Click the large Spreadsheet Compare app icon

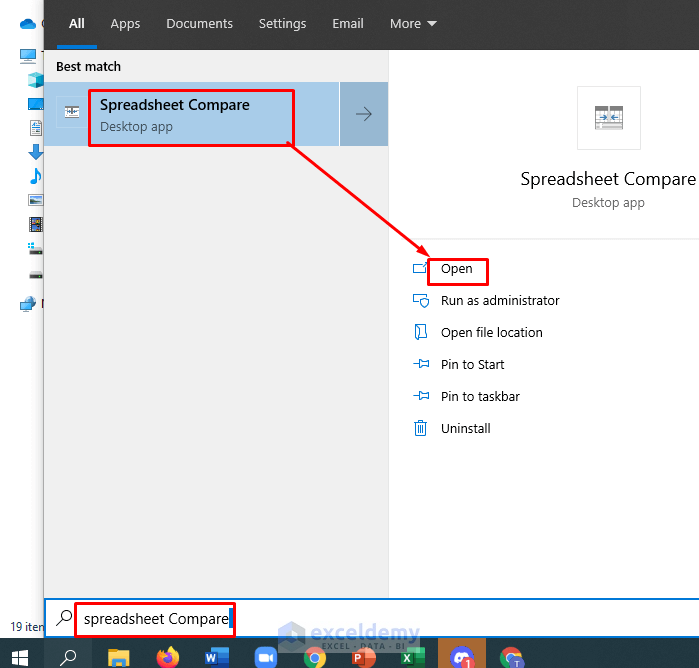click(609, 118)
